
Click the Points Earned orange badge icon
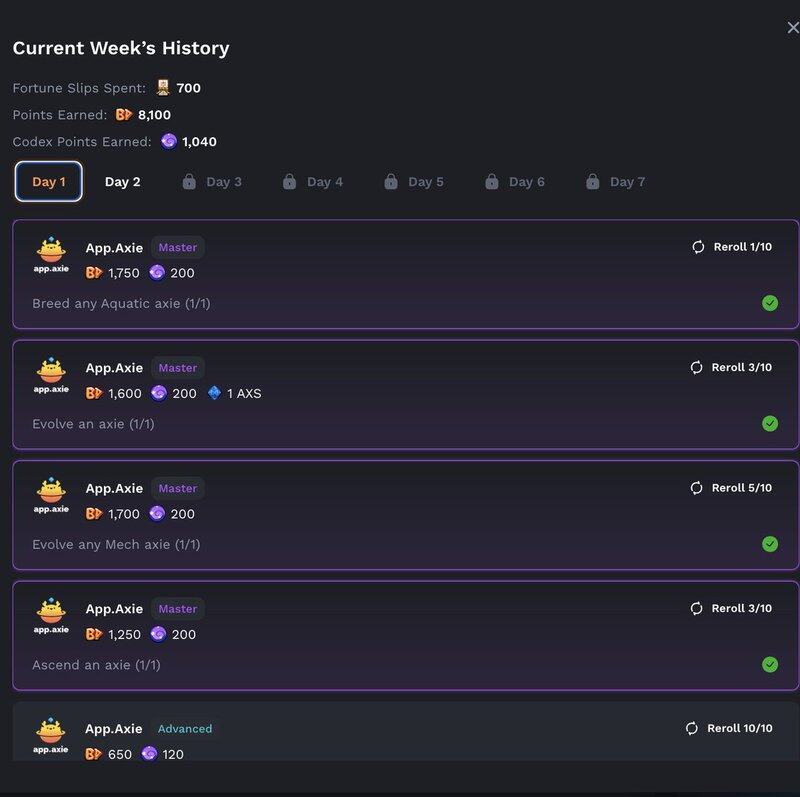coord(124,115)
